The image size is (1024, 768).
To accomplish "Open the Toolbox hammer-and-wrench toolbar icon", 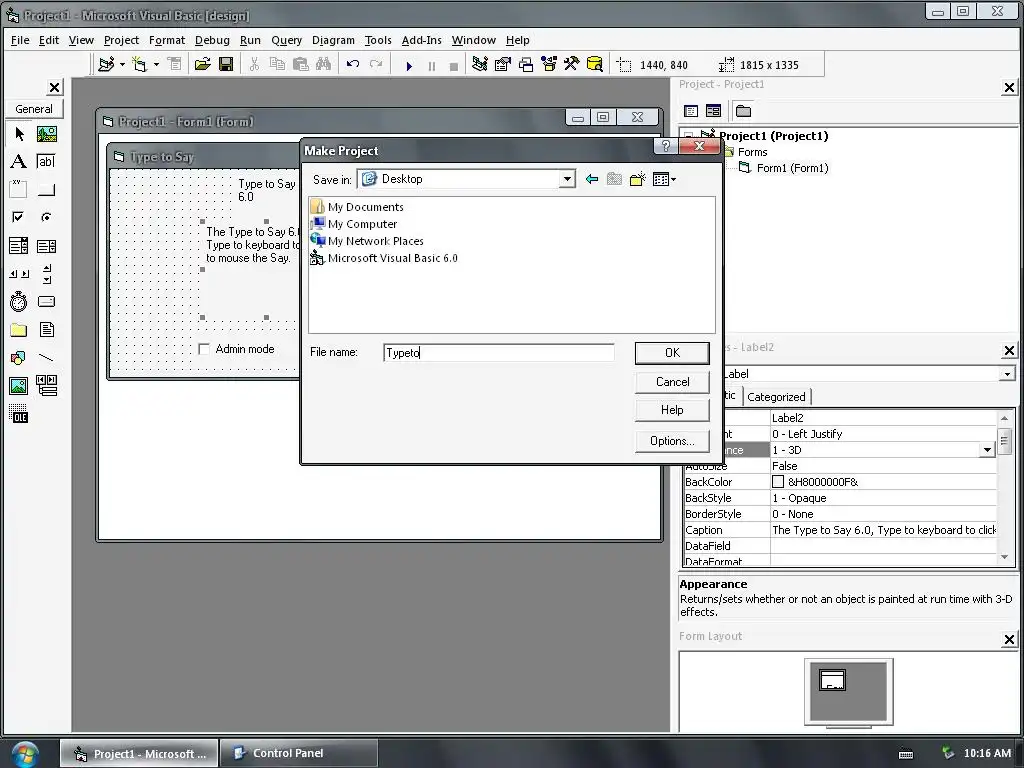I will [x=571, y=64].
